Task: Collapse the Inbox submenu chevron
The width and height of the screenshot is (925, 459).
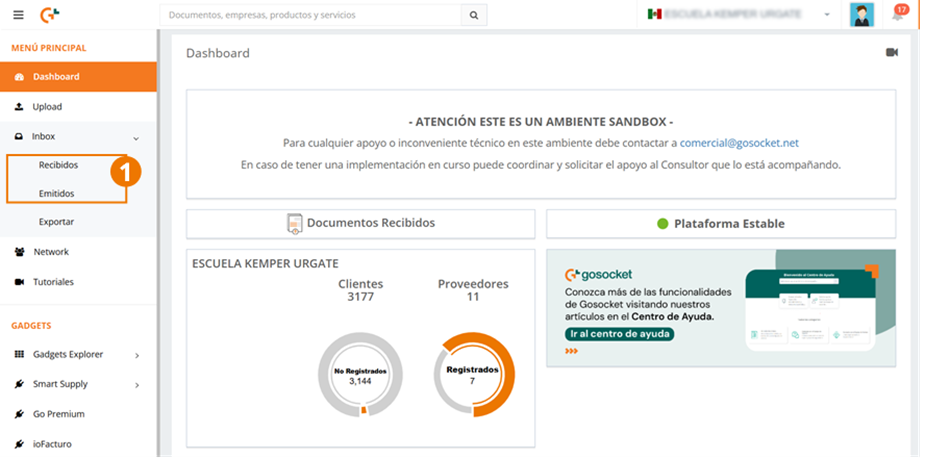Action: [136, 138]
